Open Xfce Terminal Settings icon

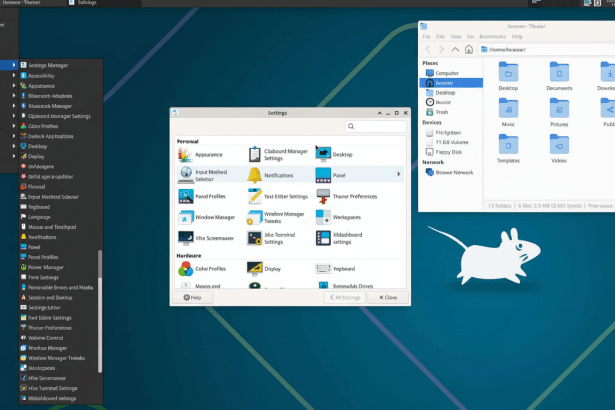tap(255, 238)
